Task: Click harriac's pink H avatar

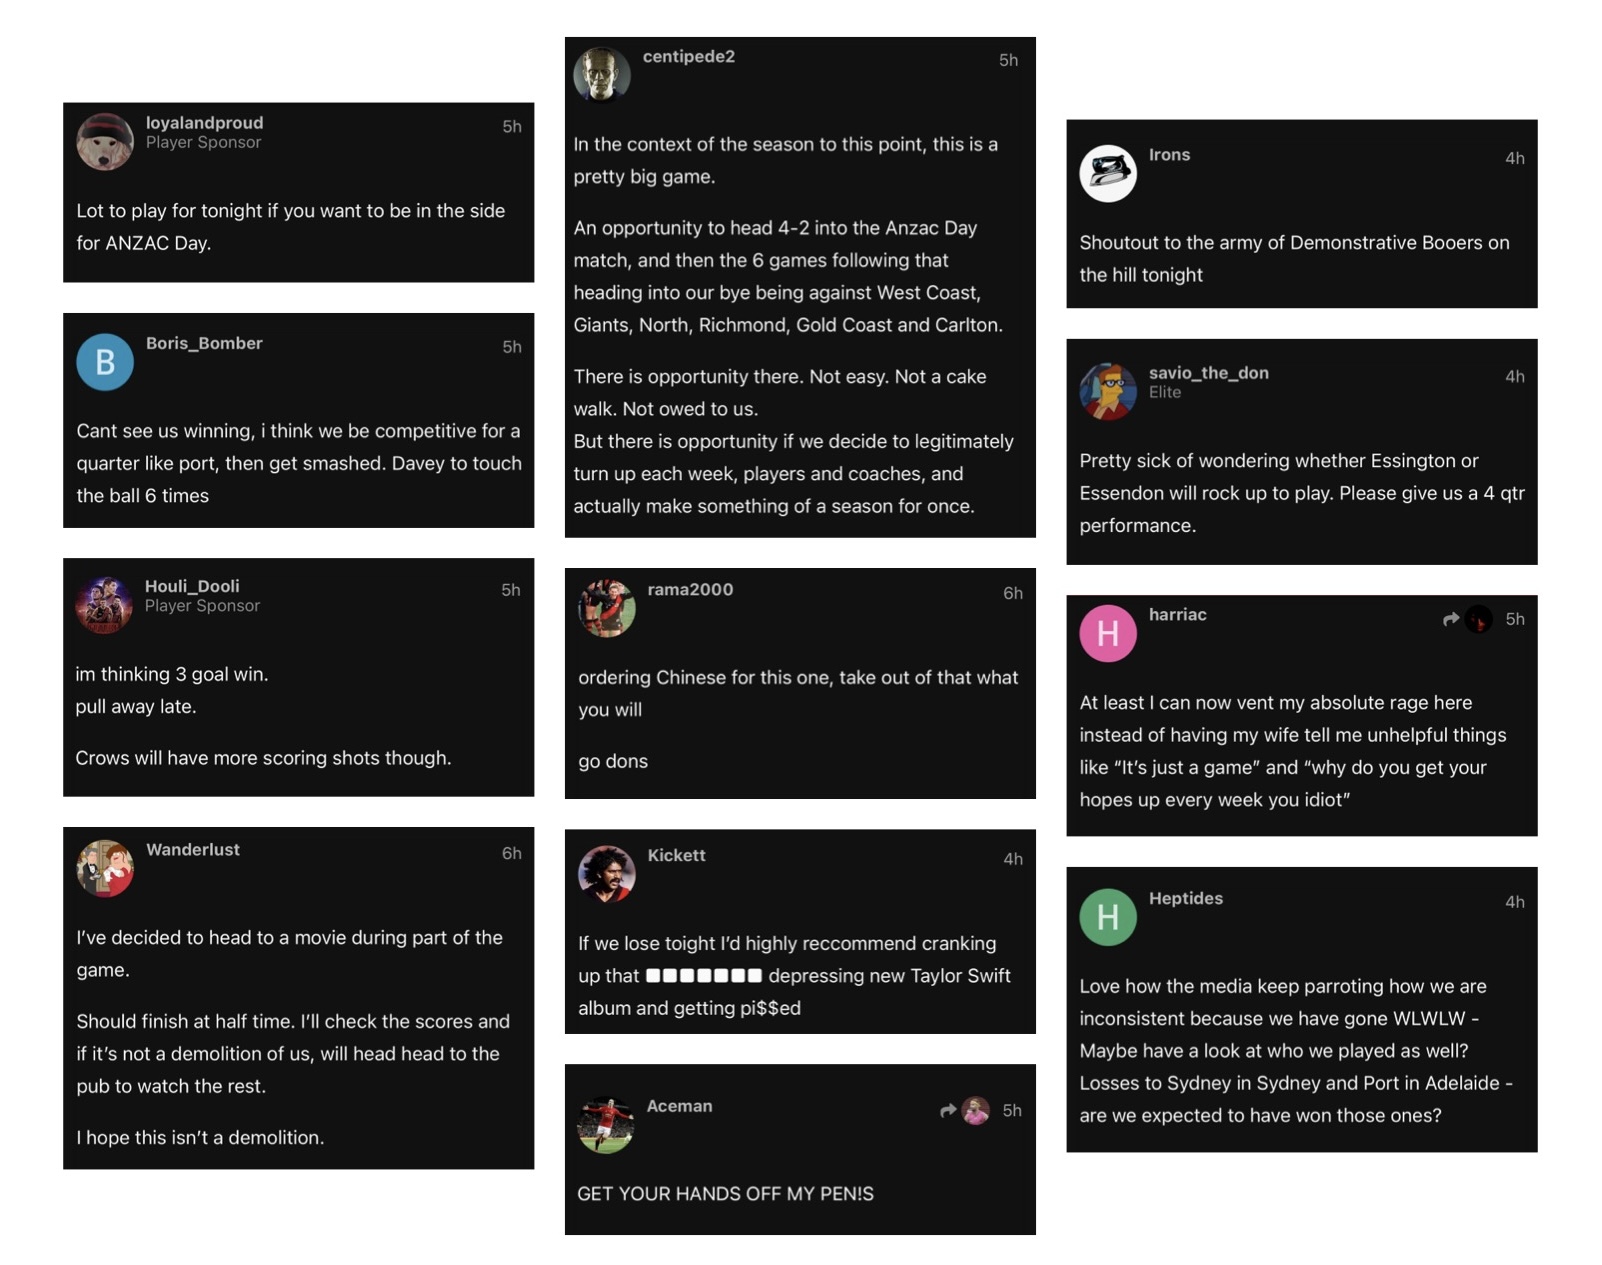Action: click(x=1108, y=633)
